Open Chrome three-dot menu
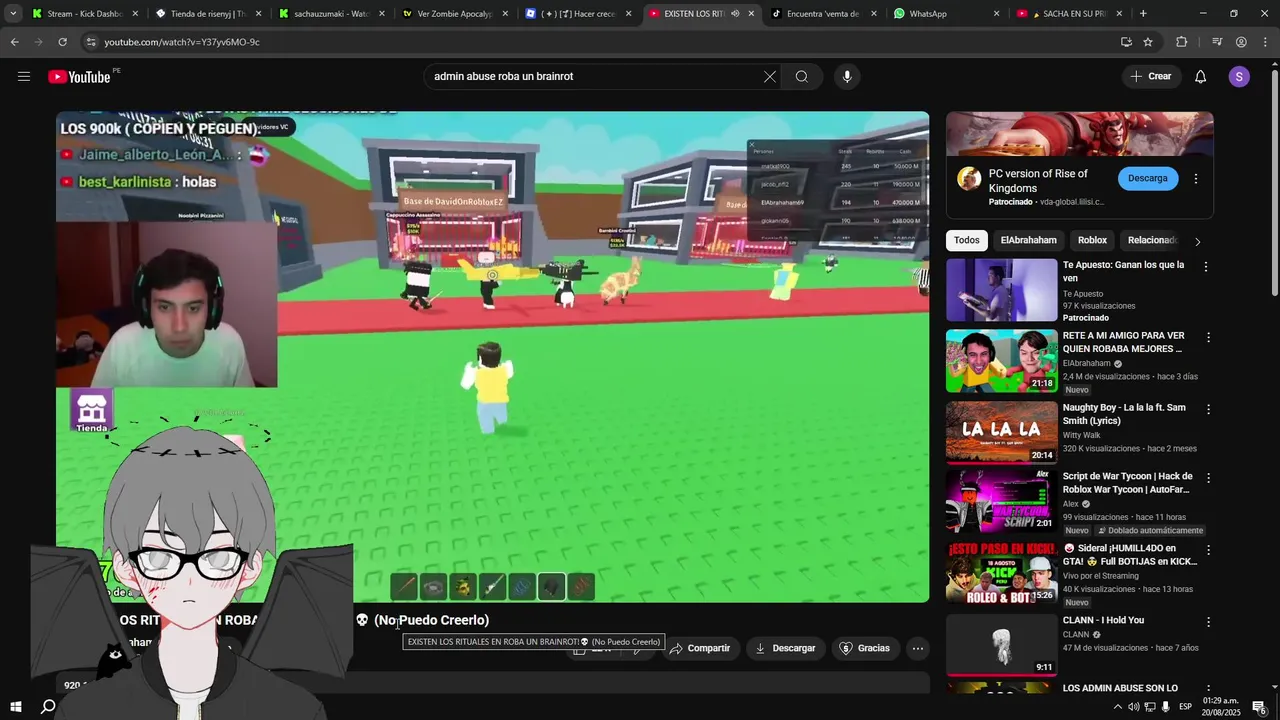 tap(1265, 42)
